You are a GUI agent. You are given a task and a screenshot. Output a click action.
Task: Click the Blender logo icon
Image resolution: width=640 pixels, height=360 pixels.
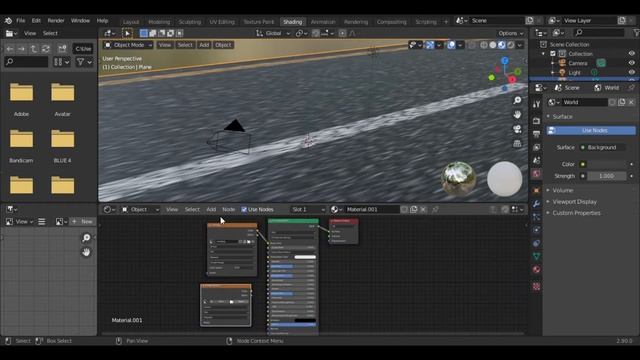[8, 20]
